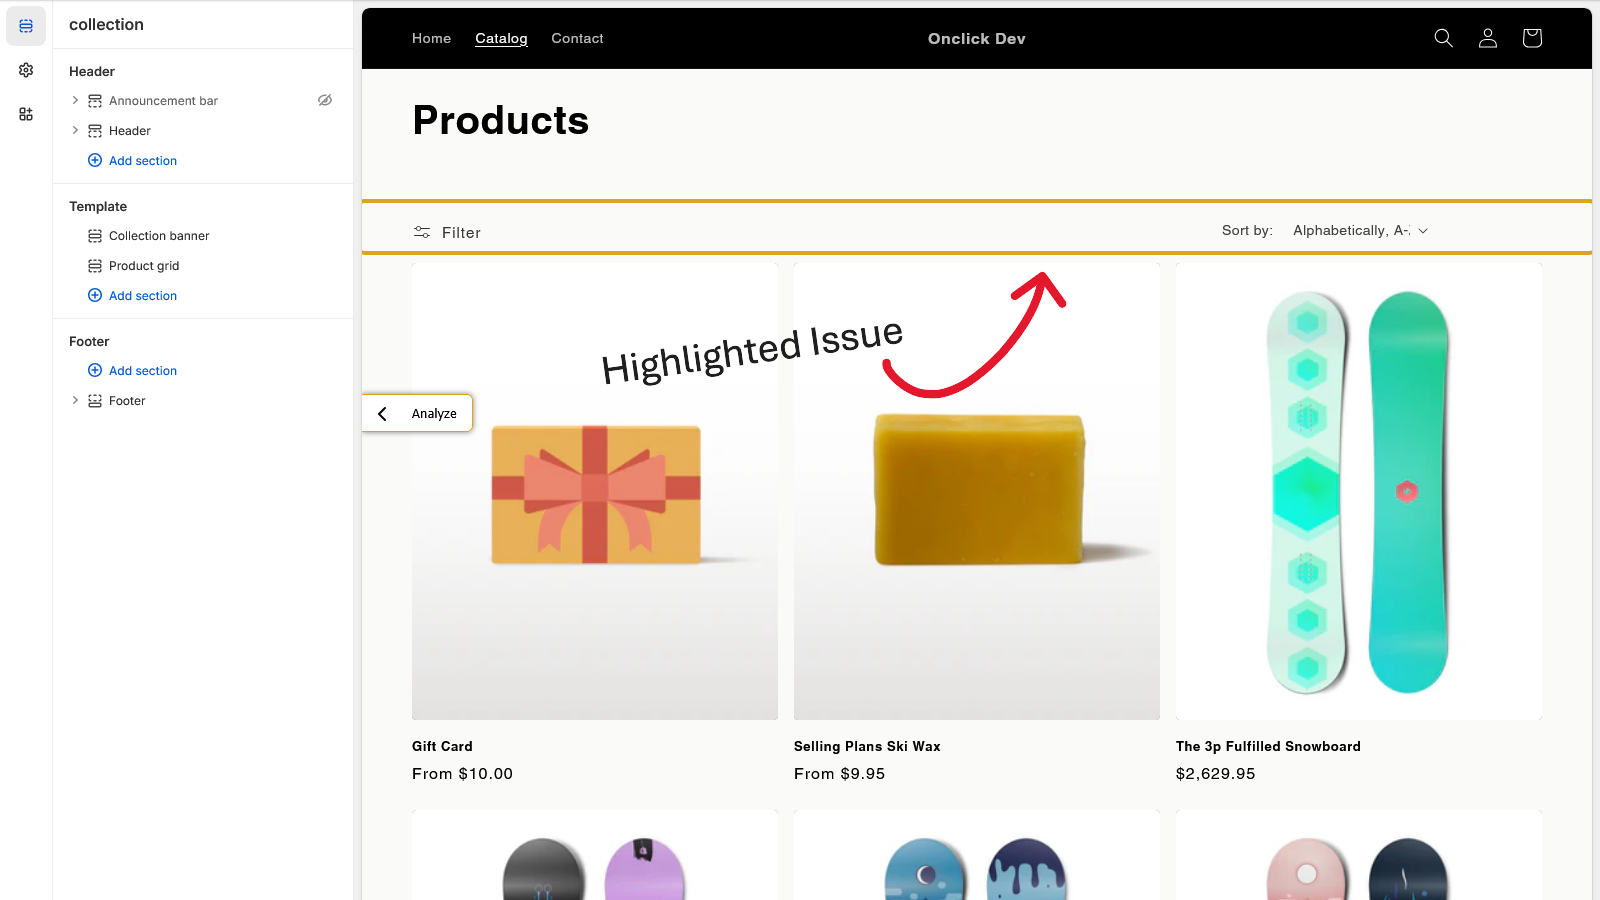
Task: Expand the Announcement bar section
Action: [75, 100]
